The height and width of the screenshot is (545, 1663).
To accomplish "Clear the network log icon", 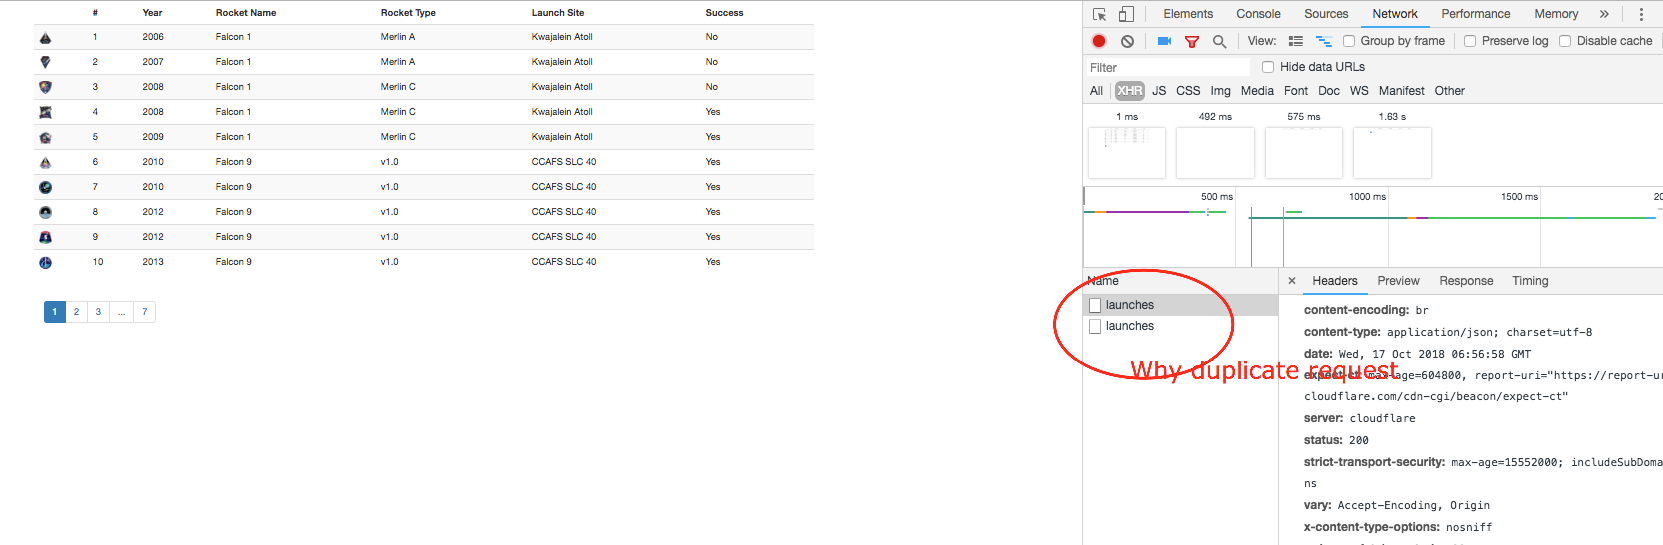I will click(1127, 41).
